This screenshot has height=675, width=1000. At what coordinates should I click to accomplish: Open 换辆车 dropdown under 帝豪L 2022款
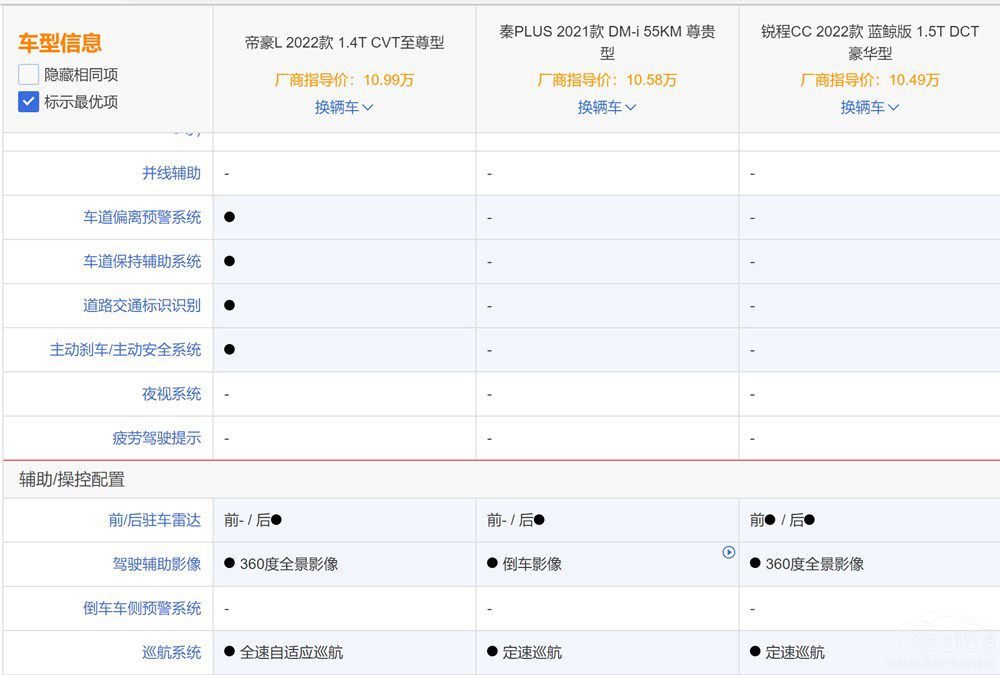click(x=344, y=107)
